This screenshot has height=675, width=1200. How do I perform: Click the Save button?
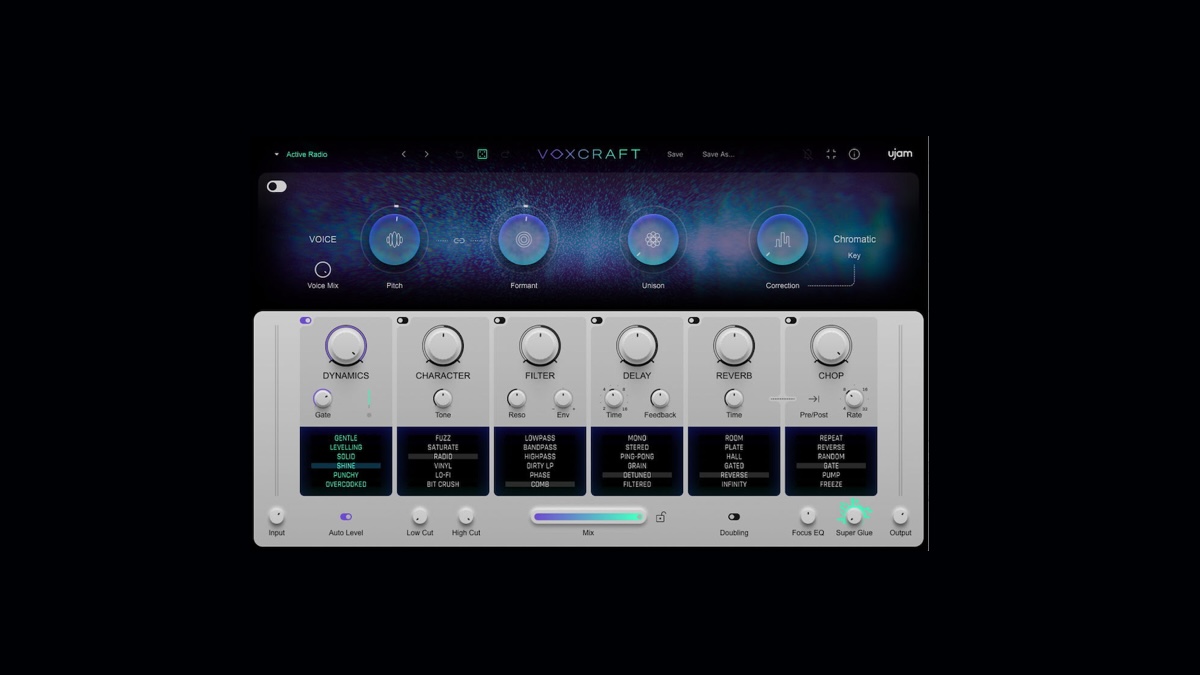(675, 154)
